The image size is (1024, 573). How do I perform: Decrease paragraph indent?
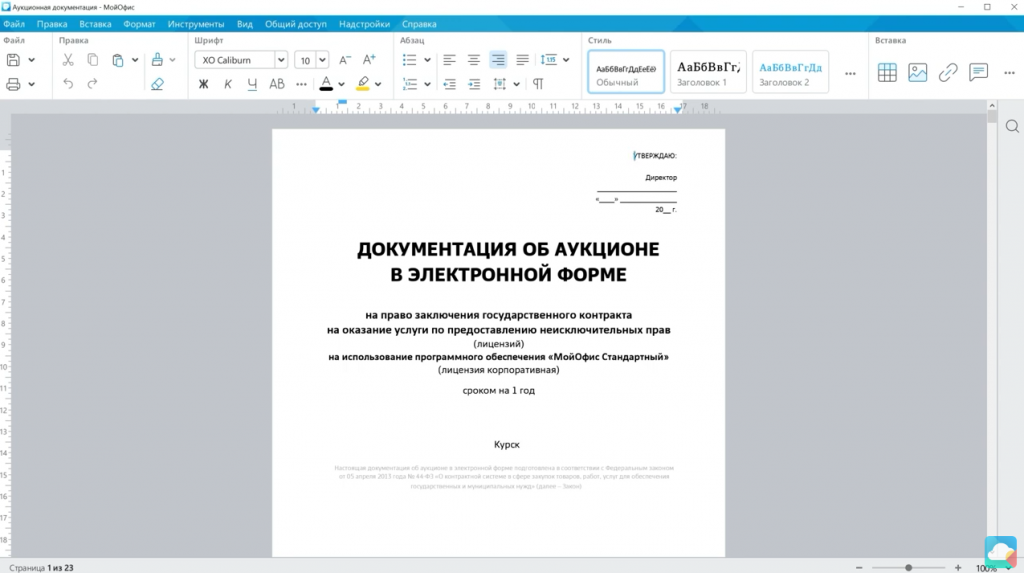tap(449, 84)
